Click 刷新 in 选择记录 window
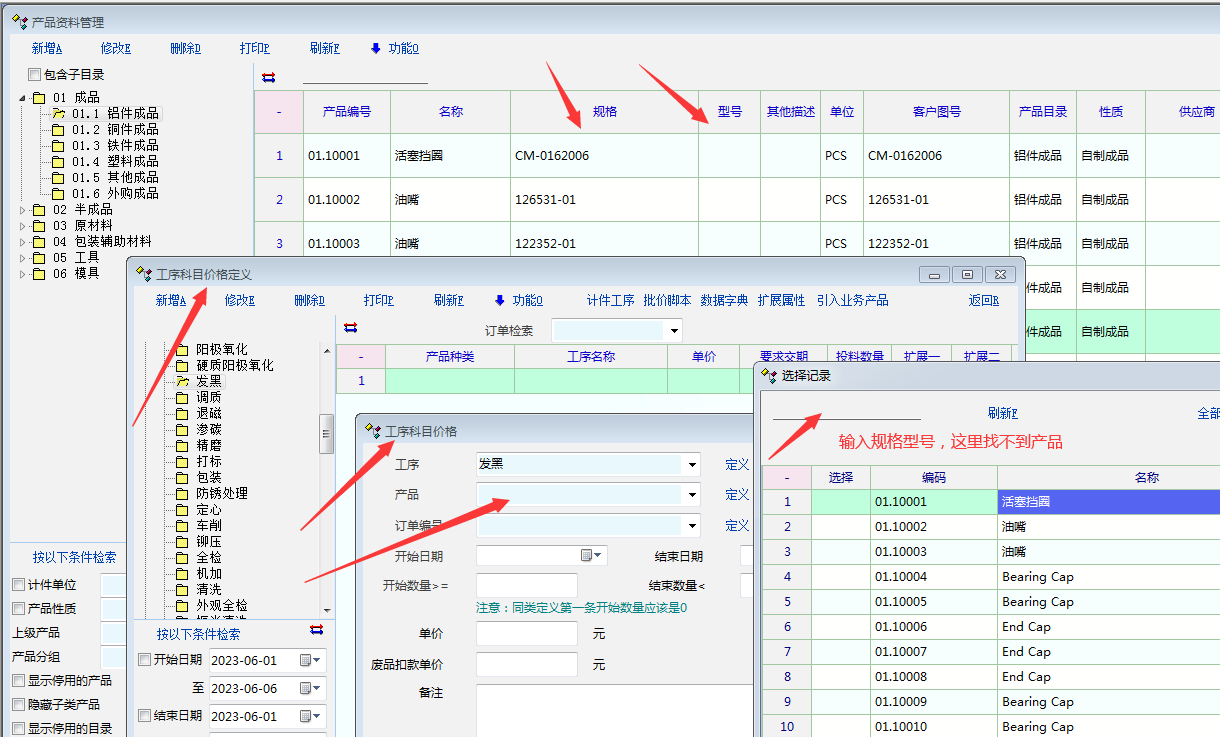Image resolution: width=1220 pixels, height=737 pixels. [x=1002, y=413]
